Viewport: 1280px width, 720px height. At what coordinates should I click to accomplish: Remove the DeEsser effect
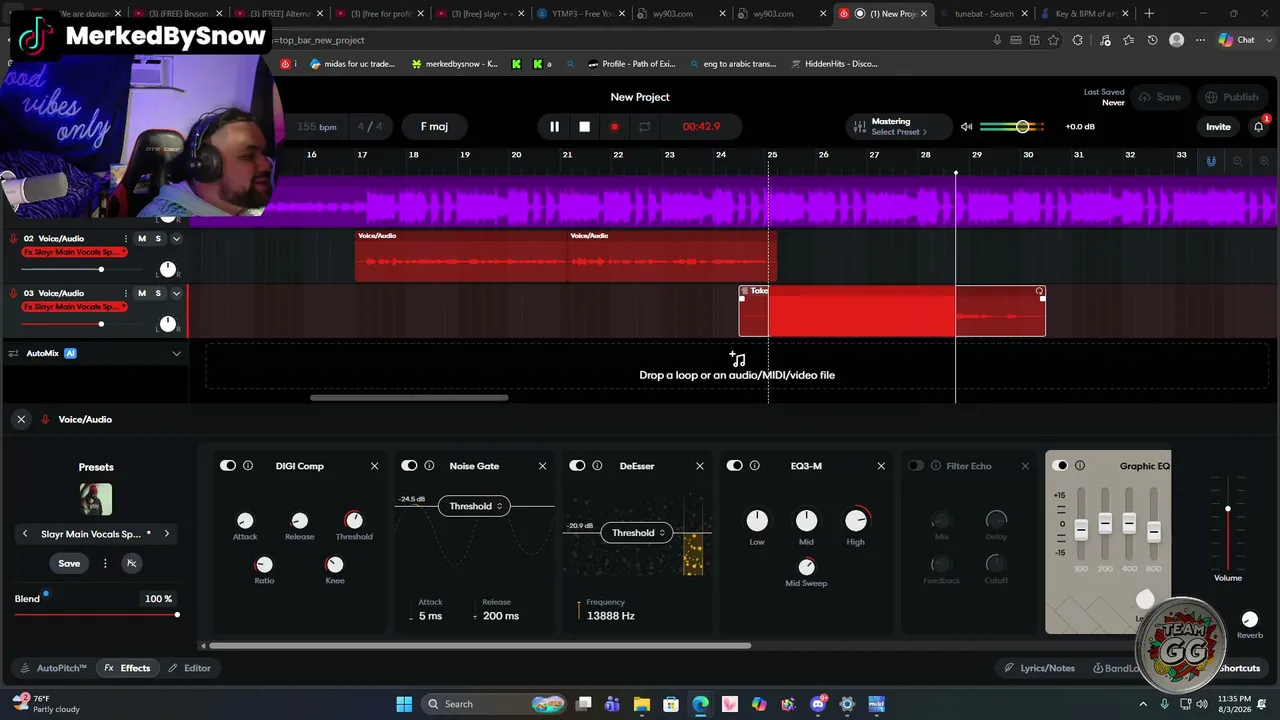point(700,466)
